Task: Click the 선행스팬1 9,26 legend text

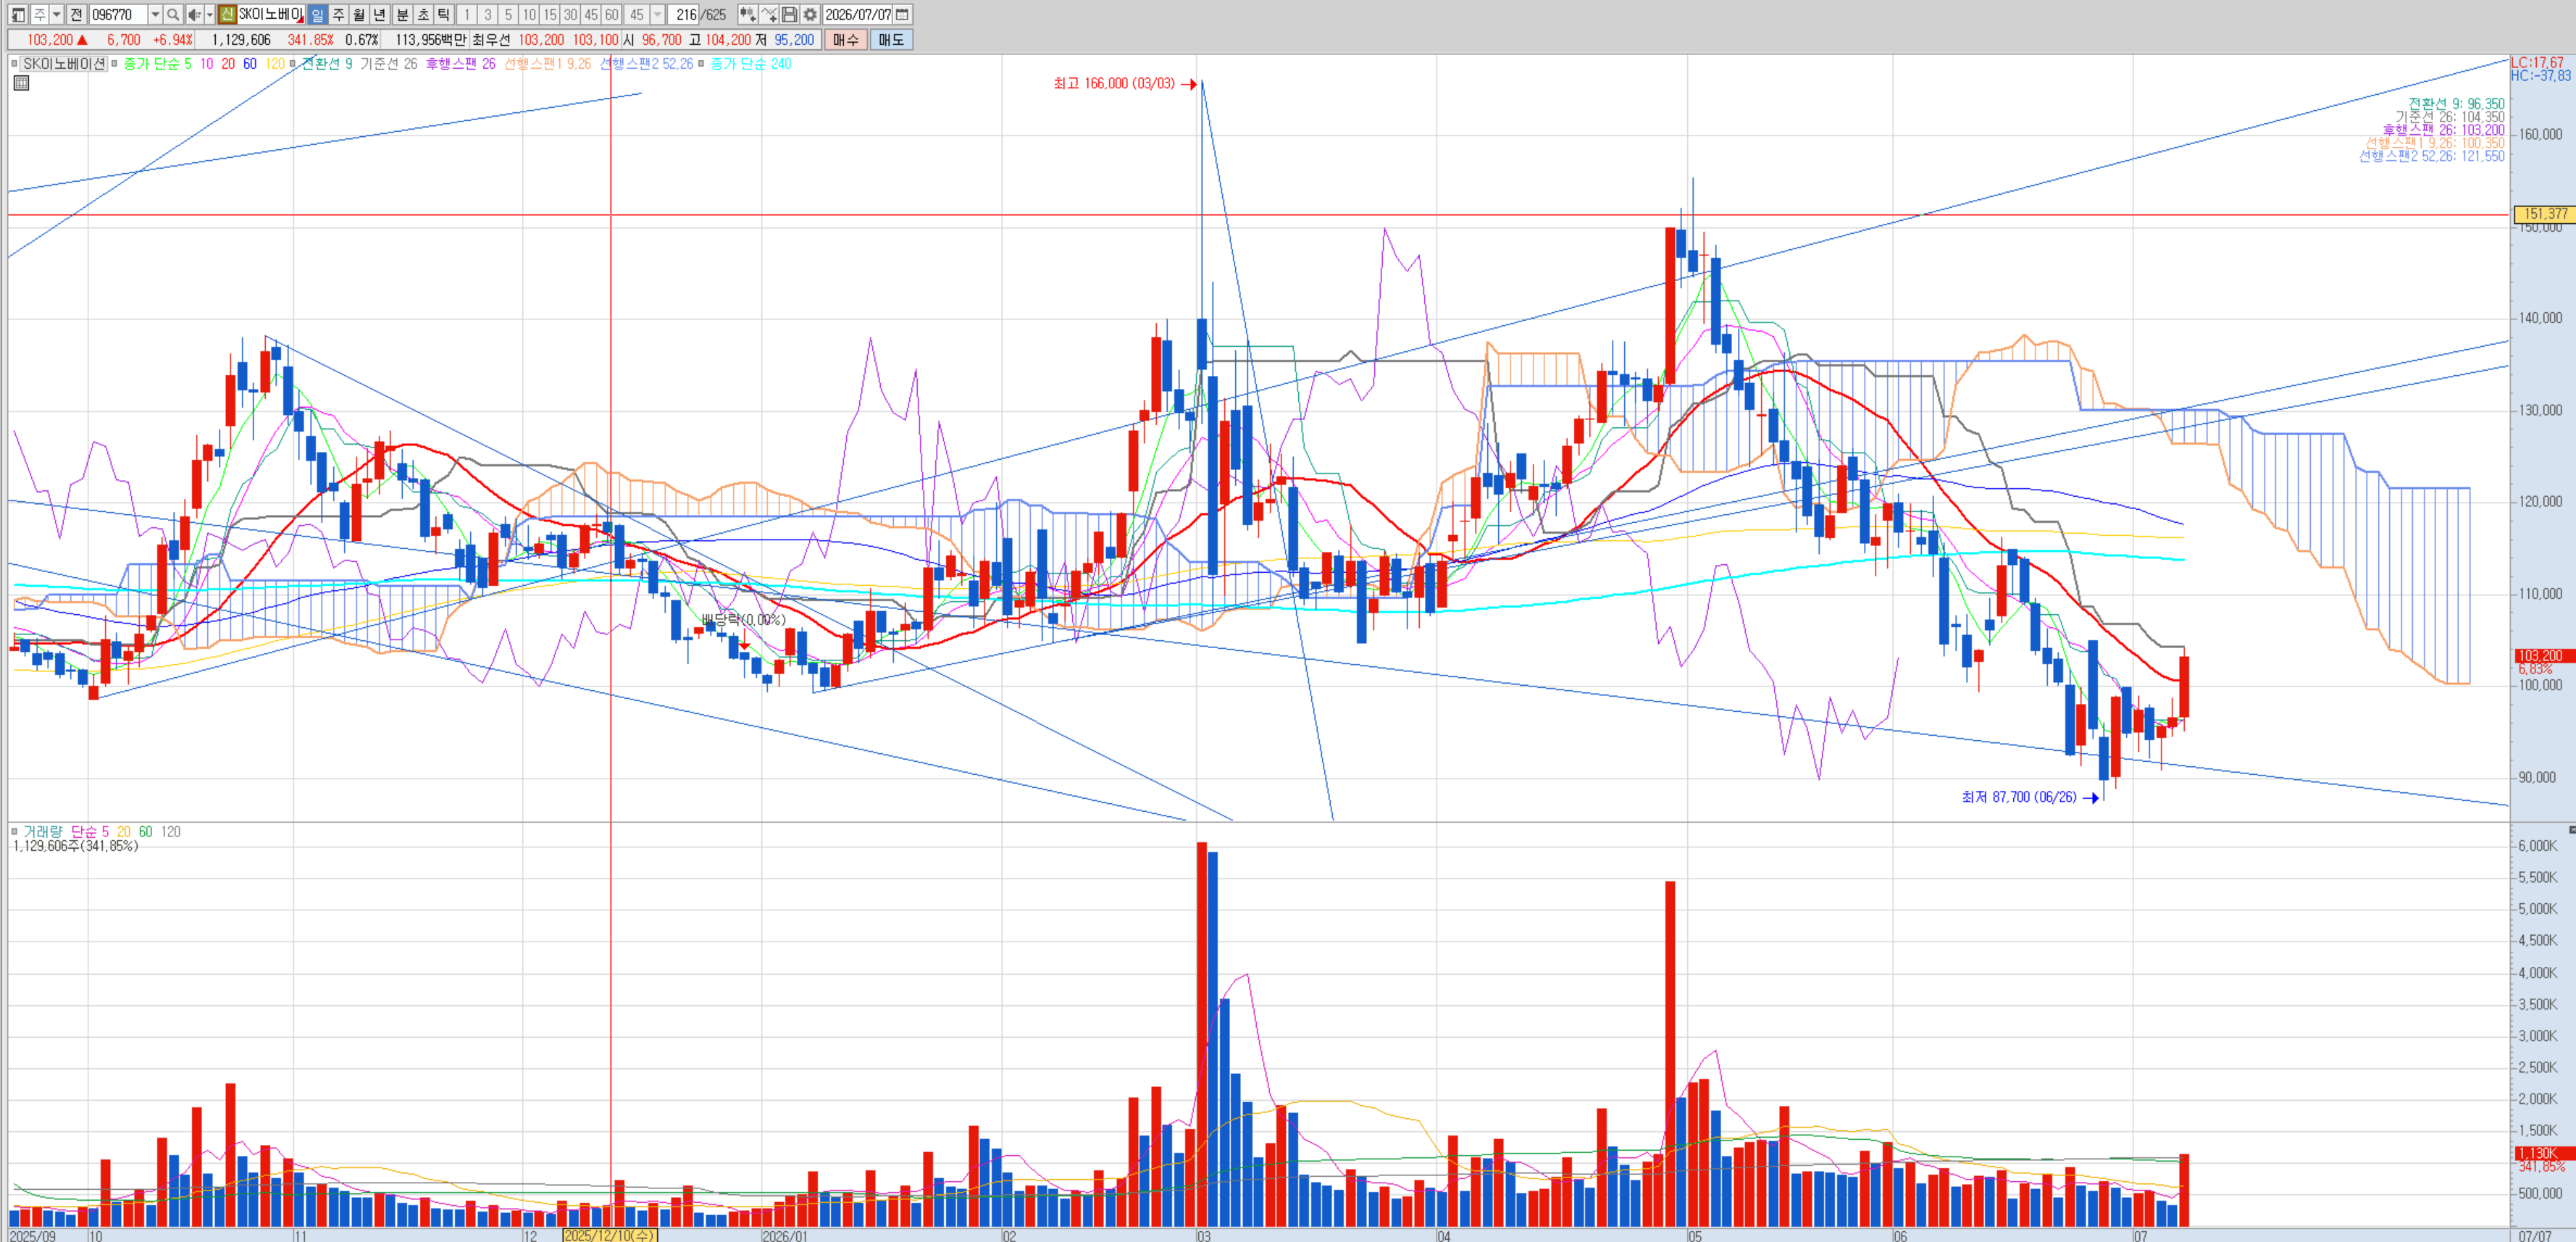Action: tap(548, 63)
